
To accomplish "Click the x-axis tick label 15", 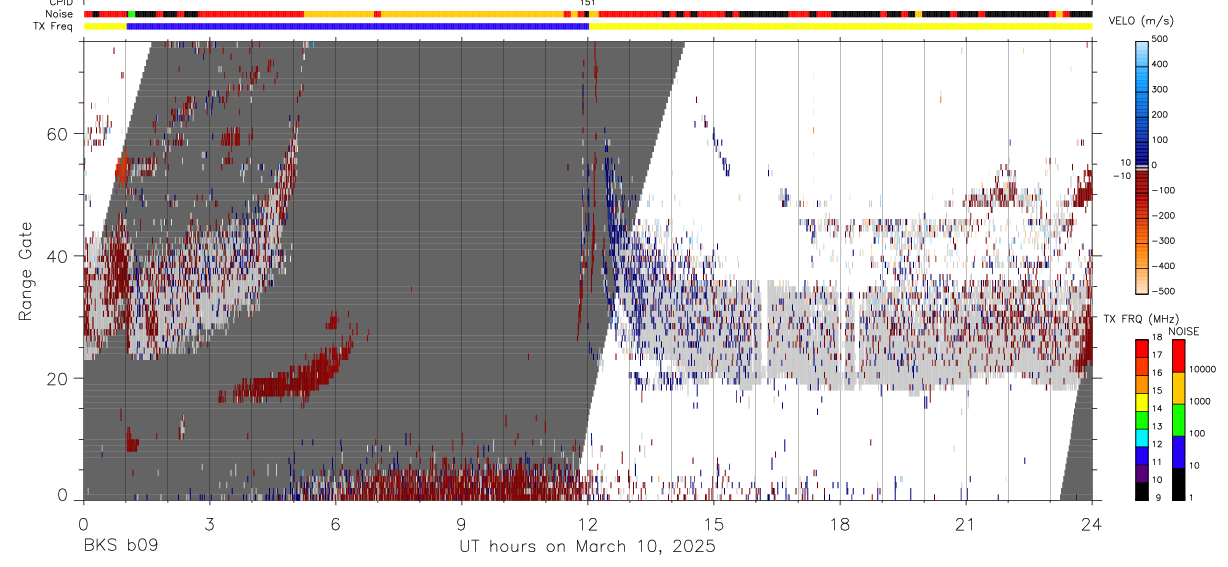I will tap(714, 523).
